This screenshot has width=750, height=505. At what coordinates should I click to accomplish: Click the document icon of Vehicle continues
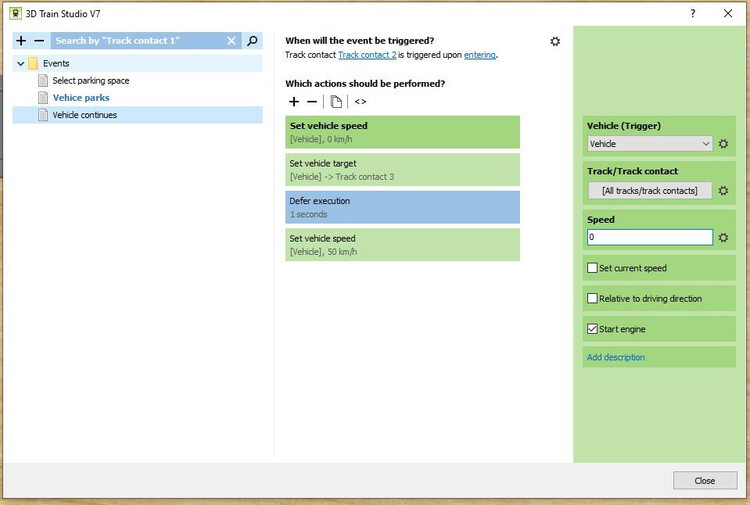[x=43, y=115]
